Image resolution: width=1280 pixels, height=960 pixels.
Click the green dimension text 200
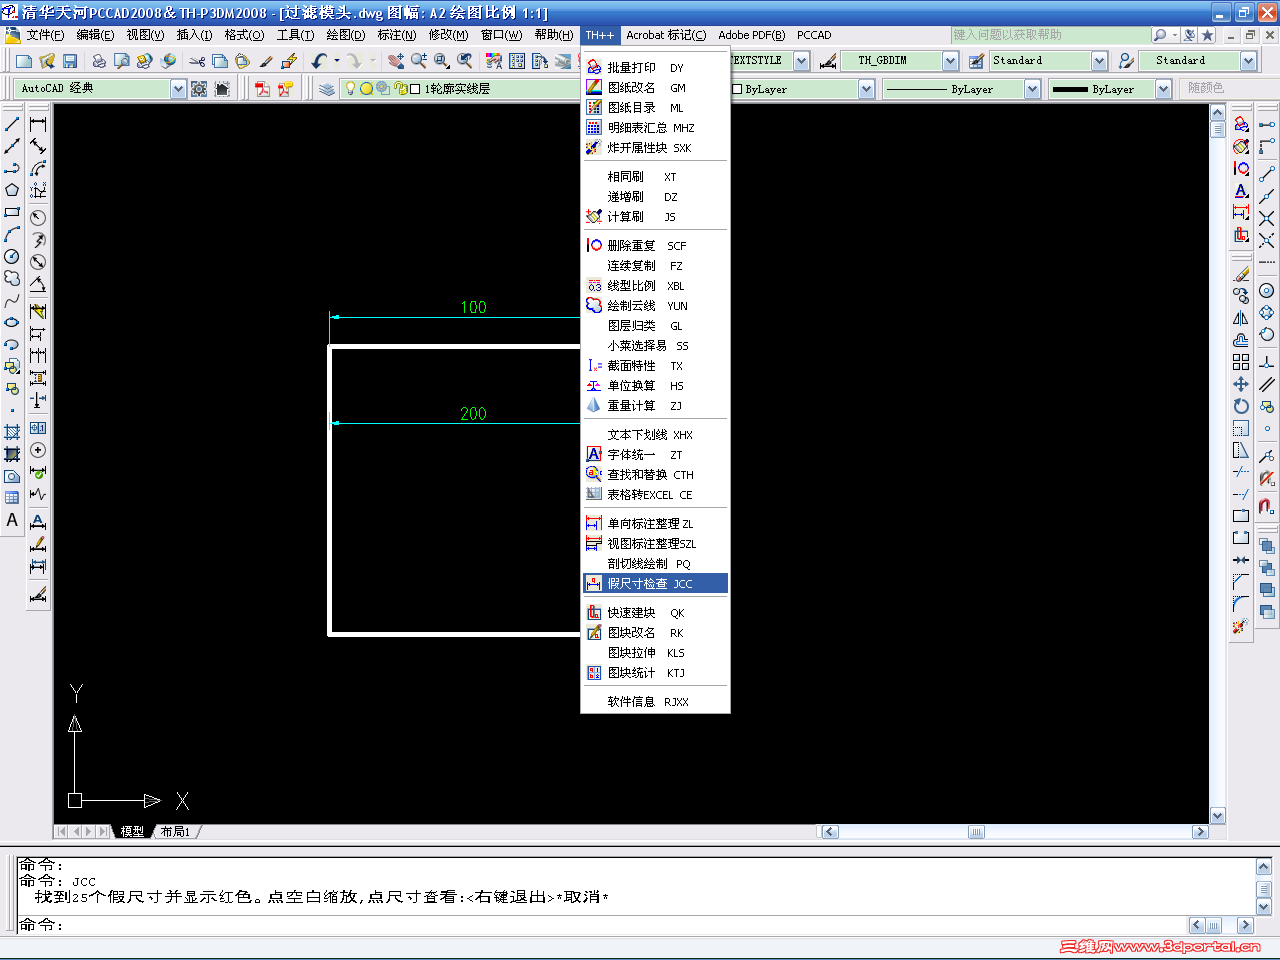[x=473, y=414]
